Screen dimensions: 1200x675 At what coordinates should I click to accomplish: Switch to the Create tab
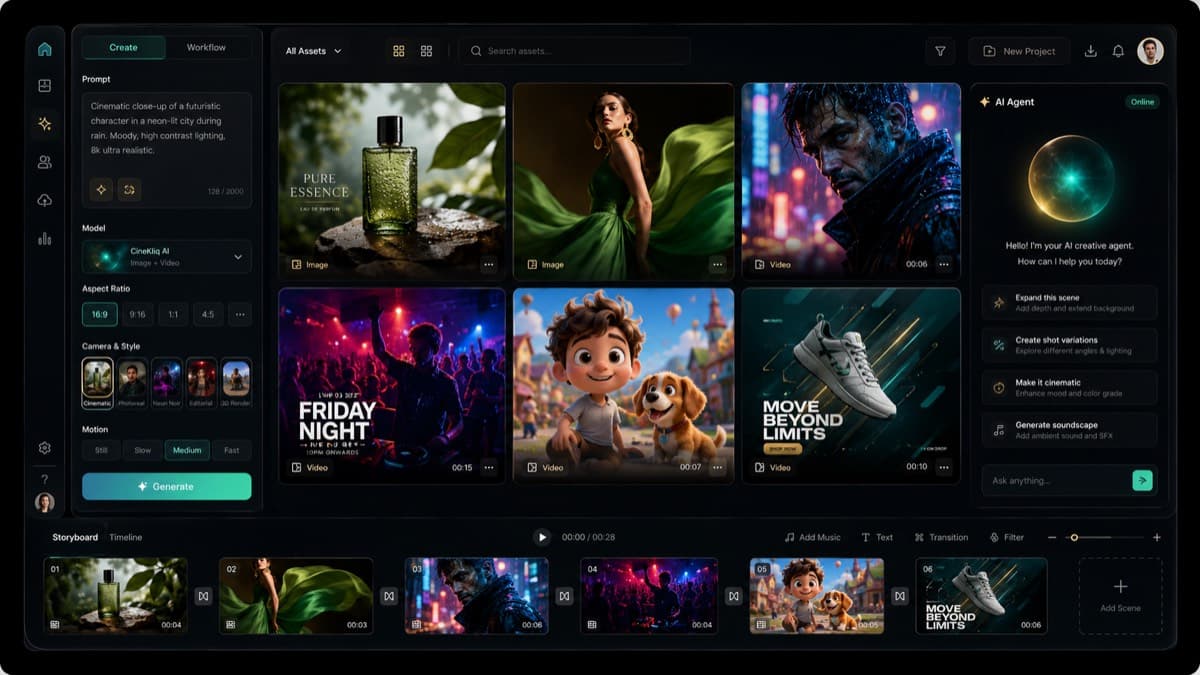(124, 47)
